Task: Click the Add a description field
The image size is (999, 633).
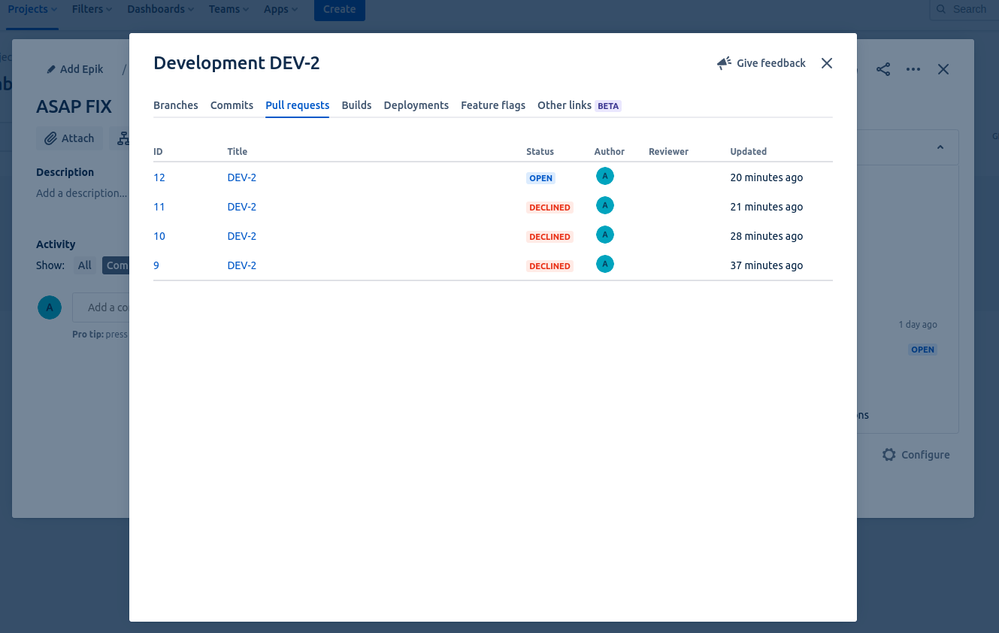Action: click(82, 193)
